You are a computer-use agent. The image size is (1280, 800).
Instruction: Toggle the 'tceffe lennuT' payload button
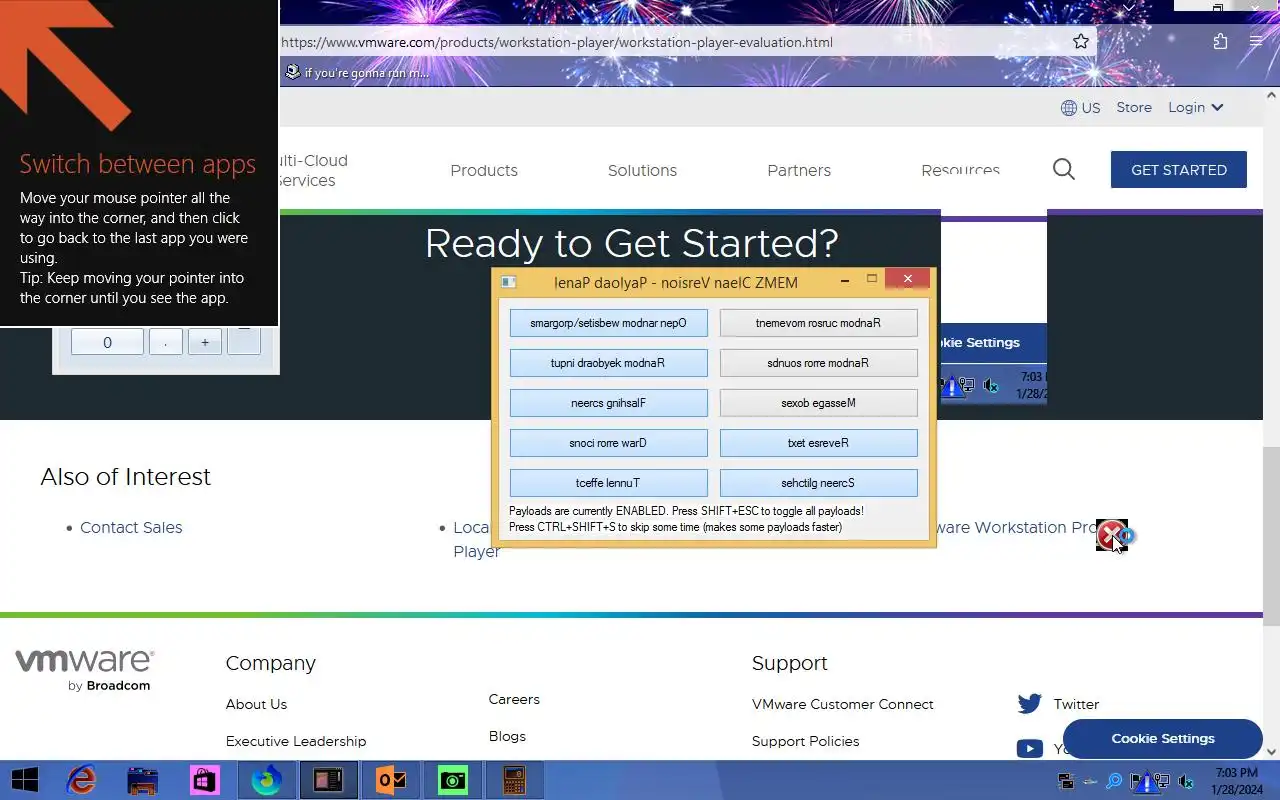(x=608, y=483)
